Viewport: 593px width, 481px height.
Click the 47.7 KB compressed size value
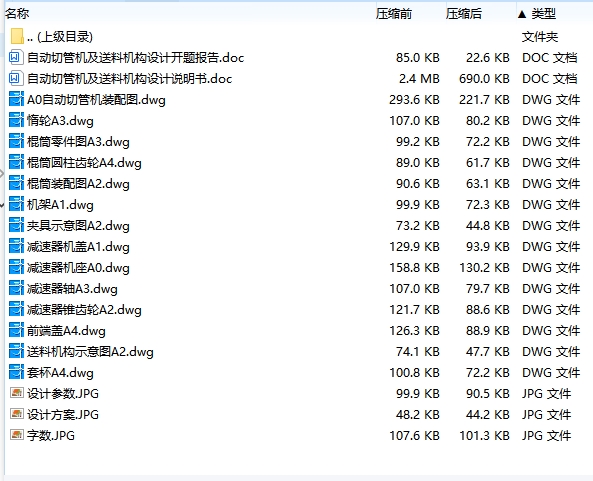tap(487, 352)
